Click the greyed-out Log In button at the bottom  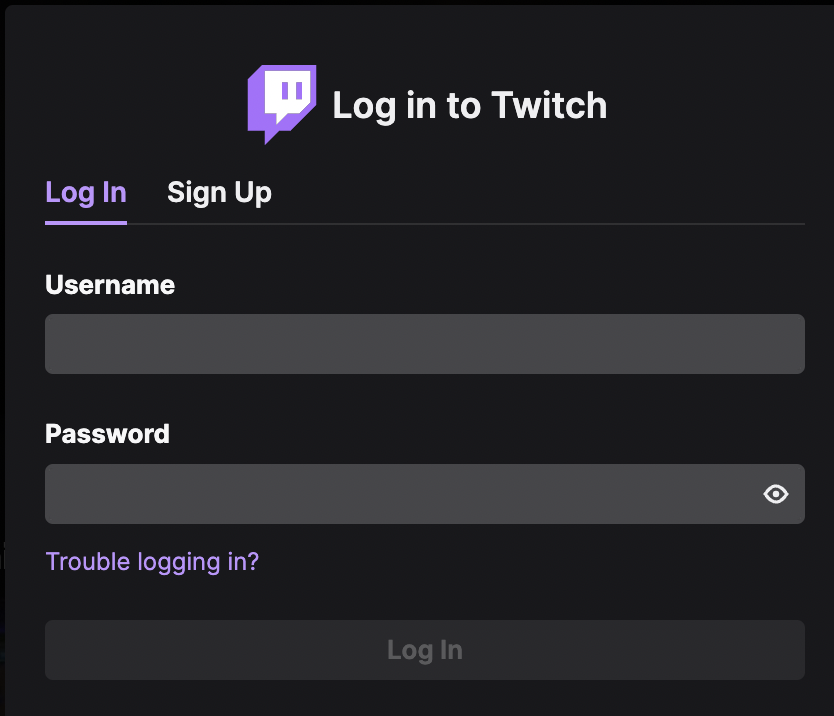pos(424,650)
